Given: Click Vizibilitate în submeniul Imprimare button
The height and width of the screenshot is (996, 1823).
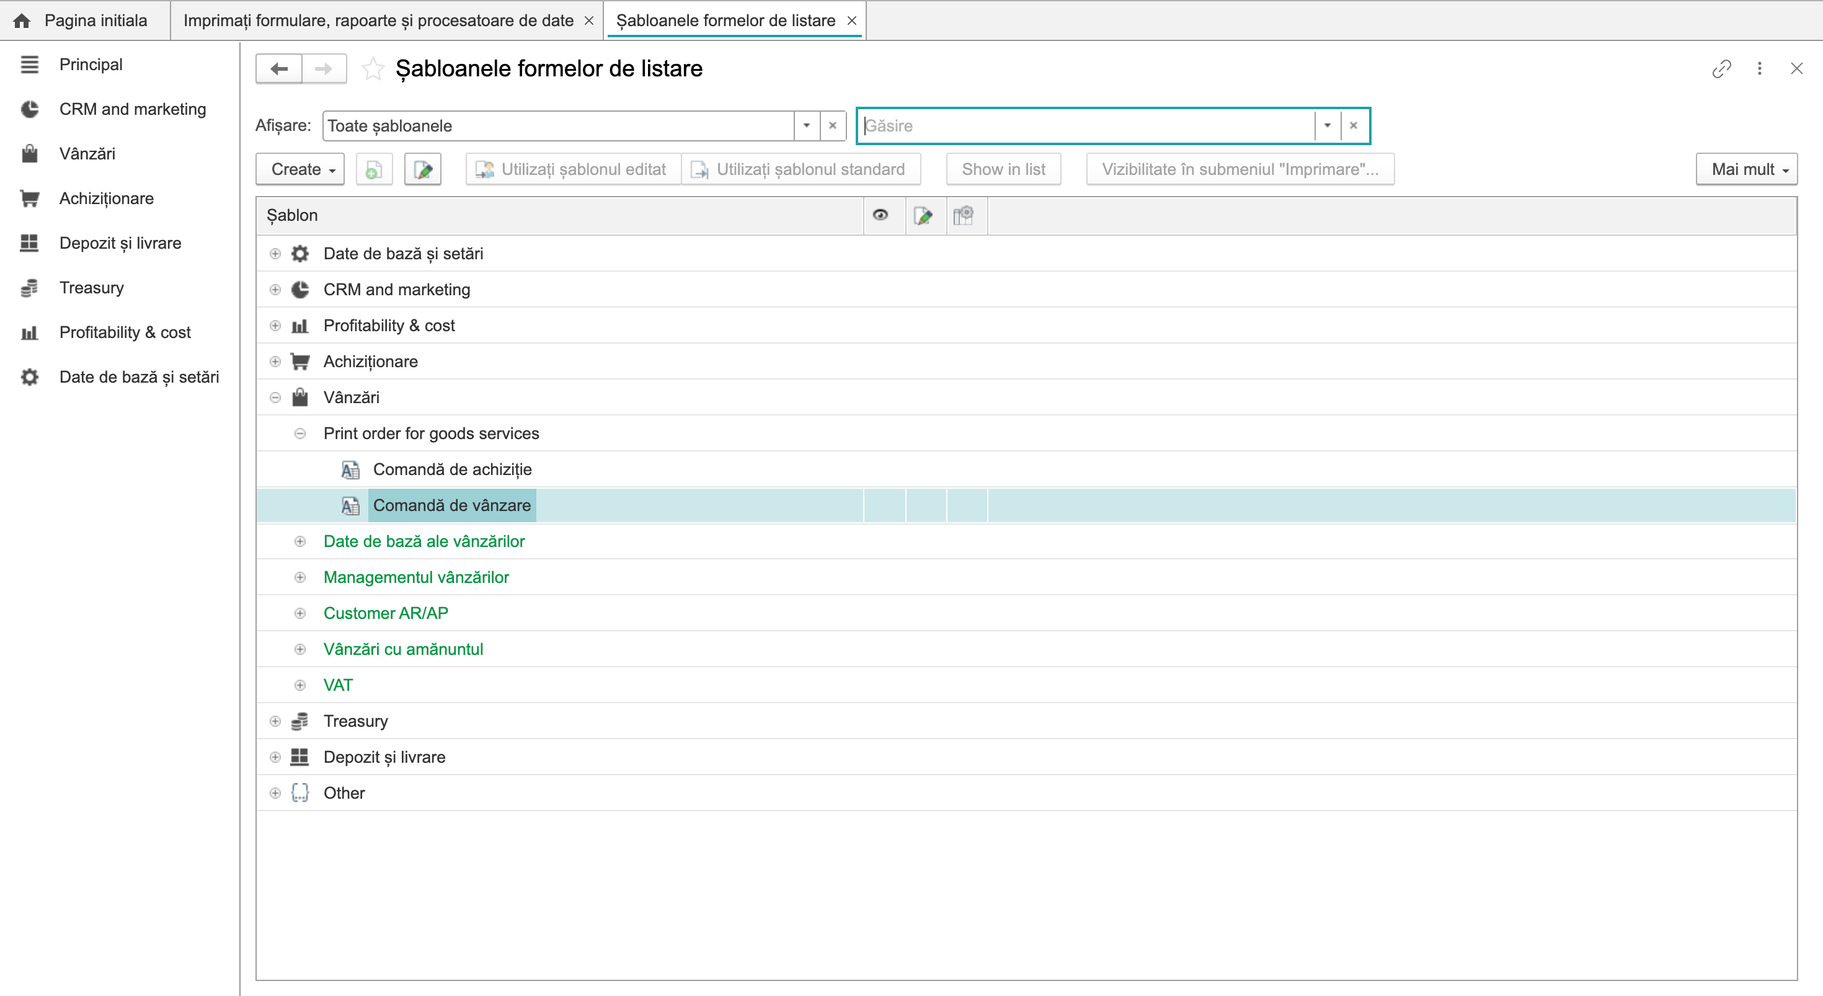Looking at the screenshot, I should click(1240, 170).
